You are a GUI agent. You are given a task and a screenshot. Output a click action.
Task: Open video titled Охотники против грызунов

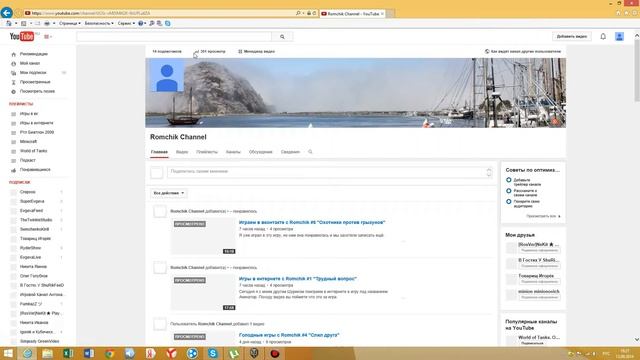click(x=312, y=222)
